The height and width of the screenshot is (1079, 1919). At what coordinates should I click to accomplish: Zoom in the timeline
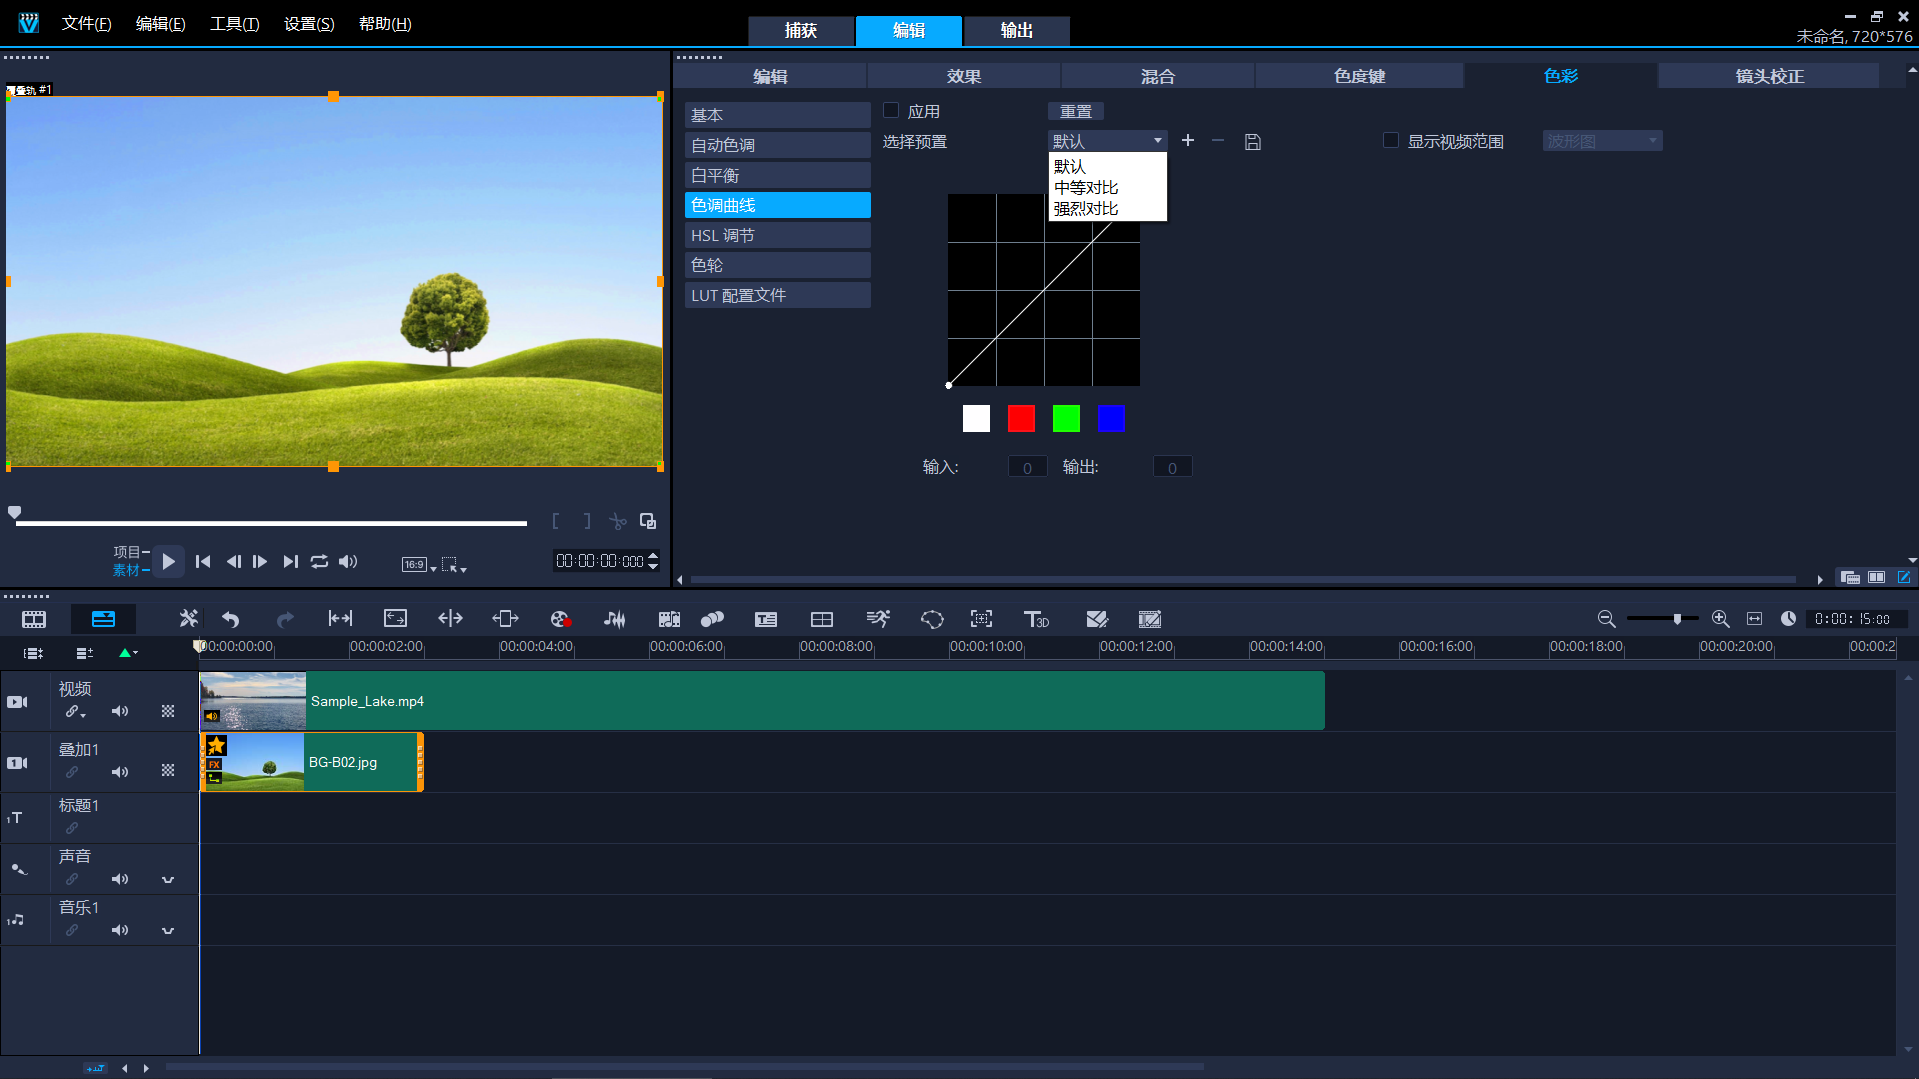point(1720,619)
